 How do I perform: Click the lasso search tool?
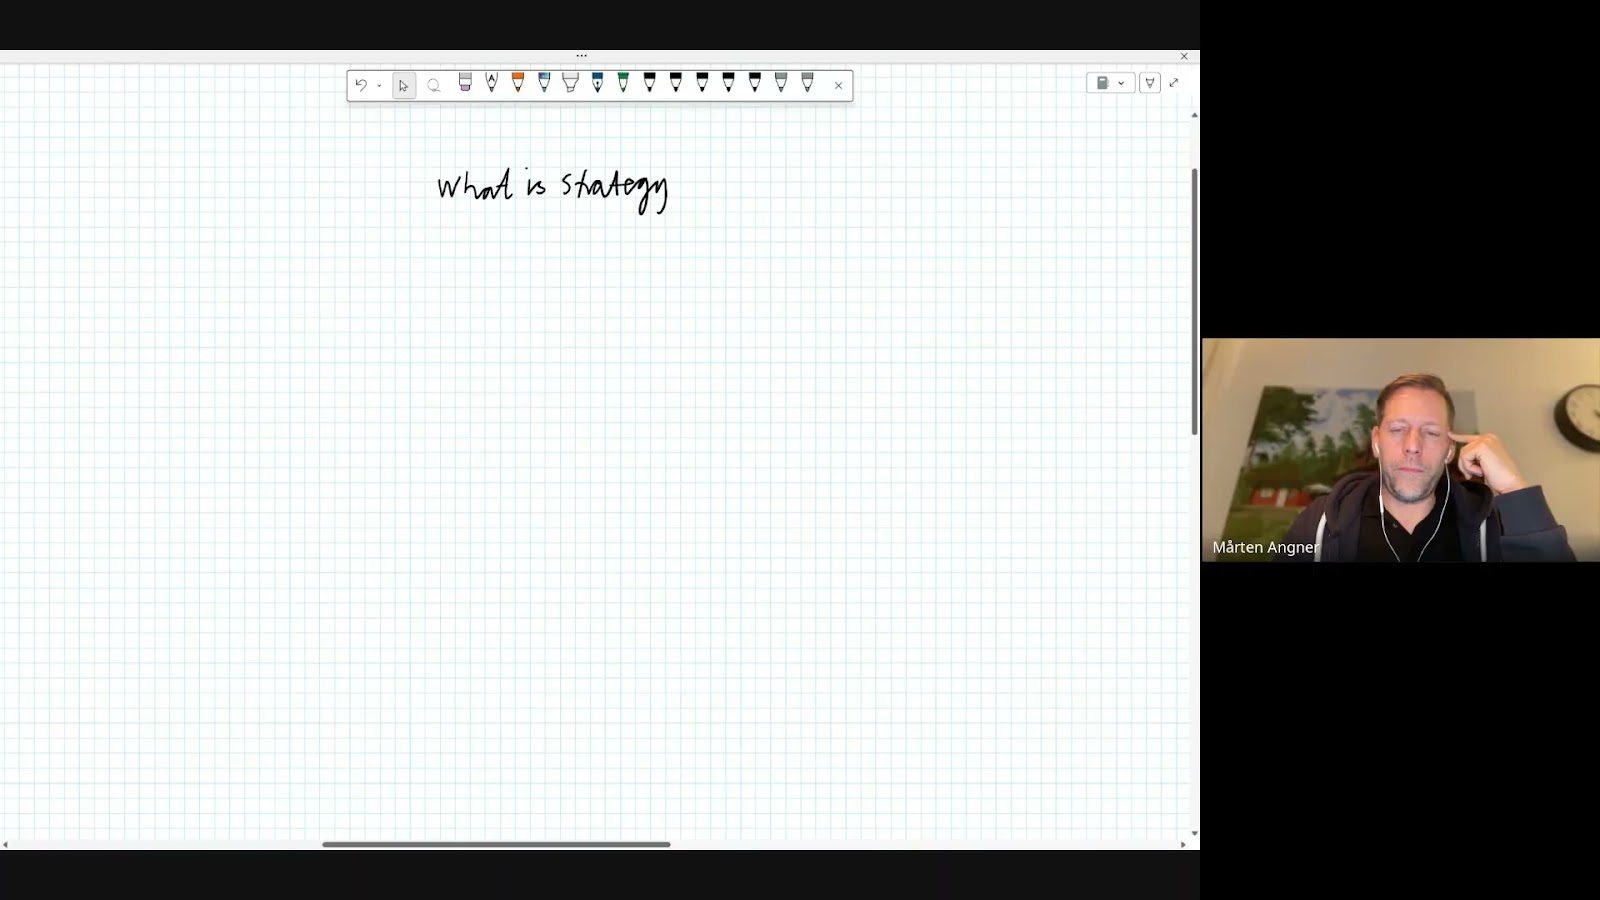(x=434, y=85)
